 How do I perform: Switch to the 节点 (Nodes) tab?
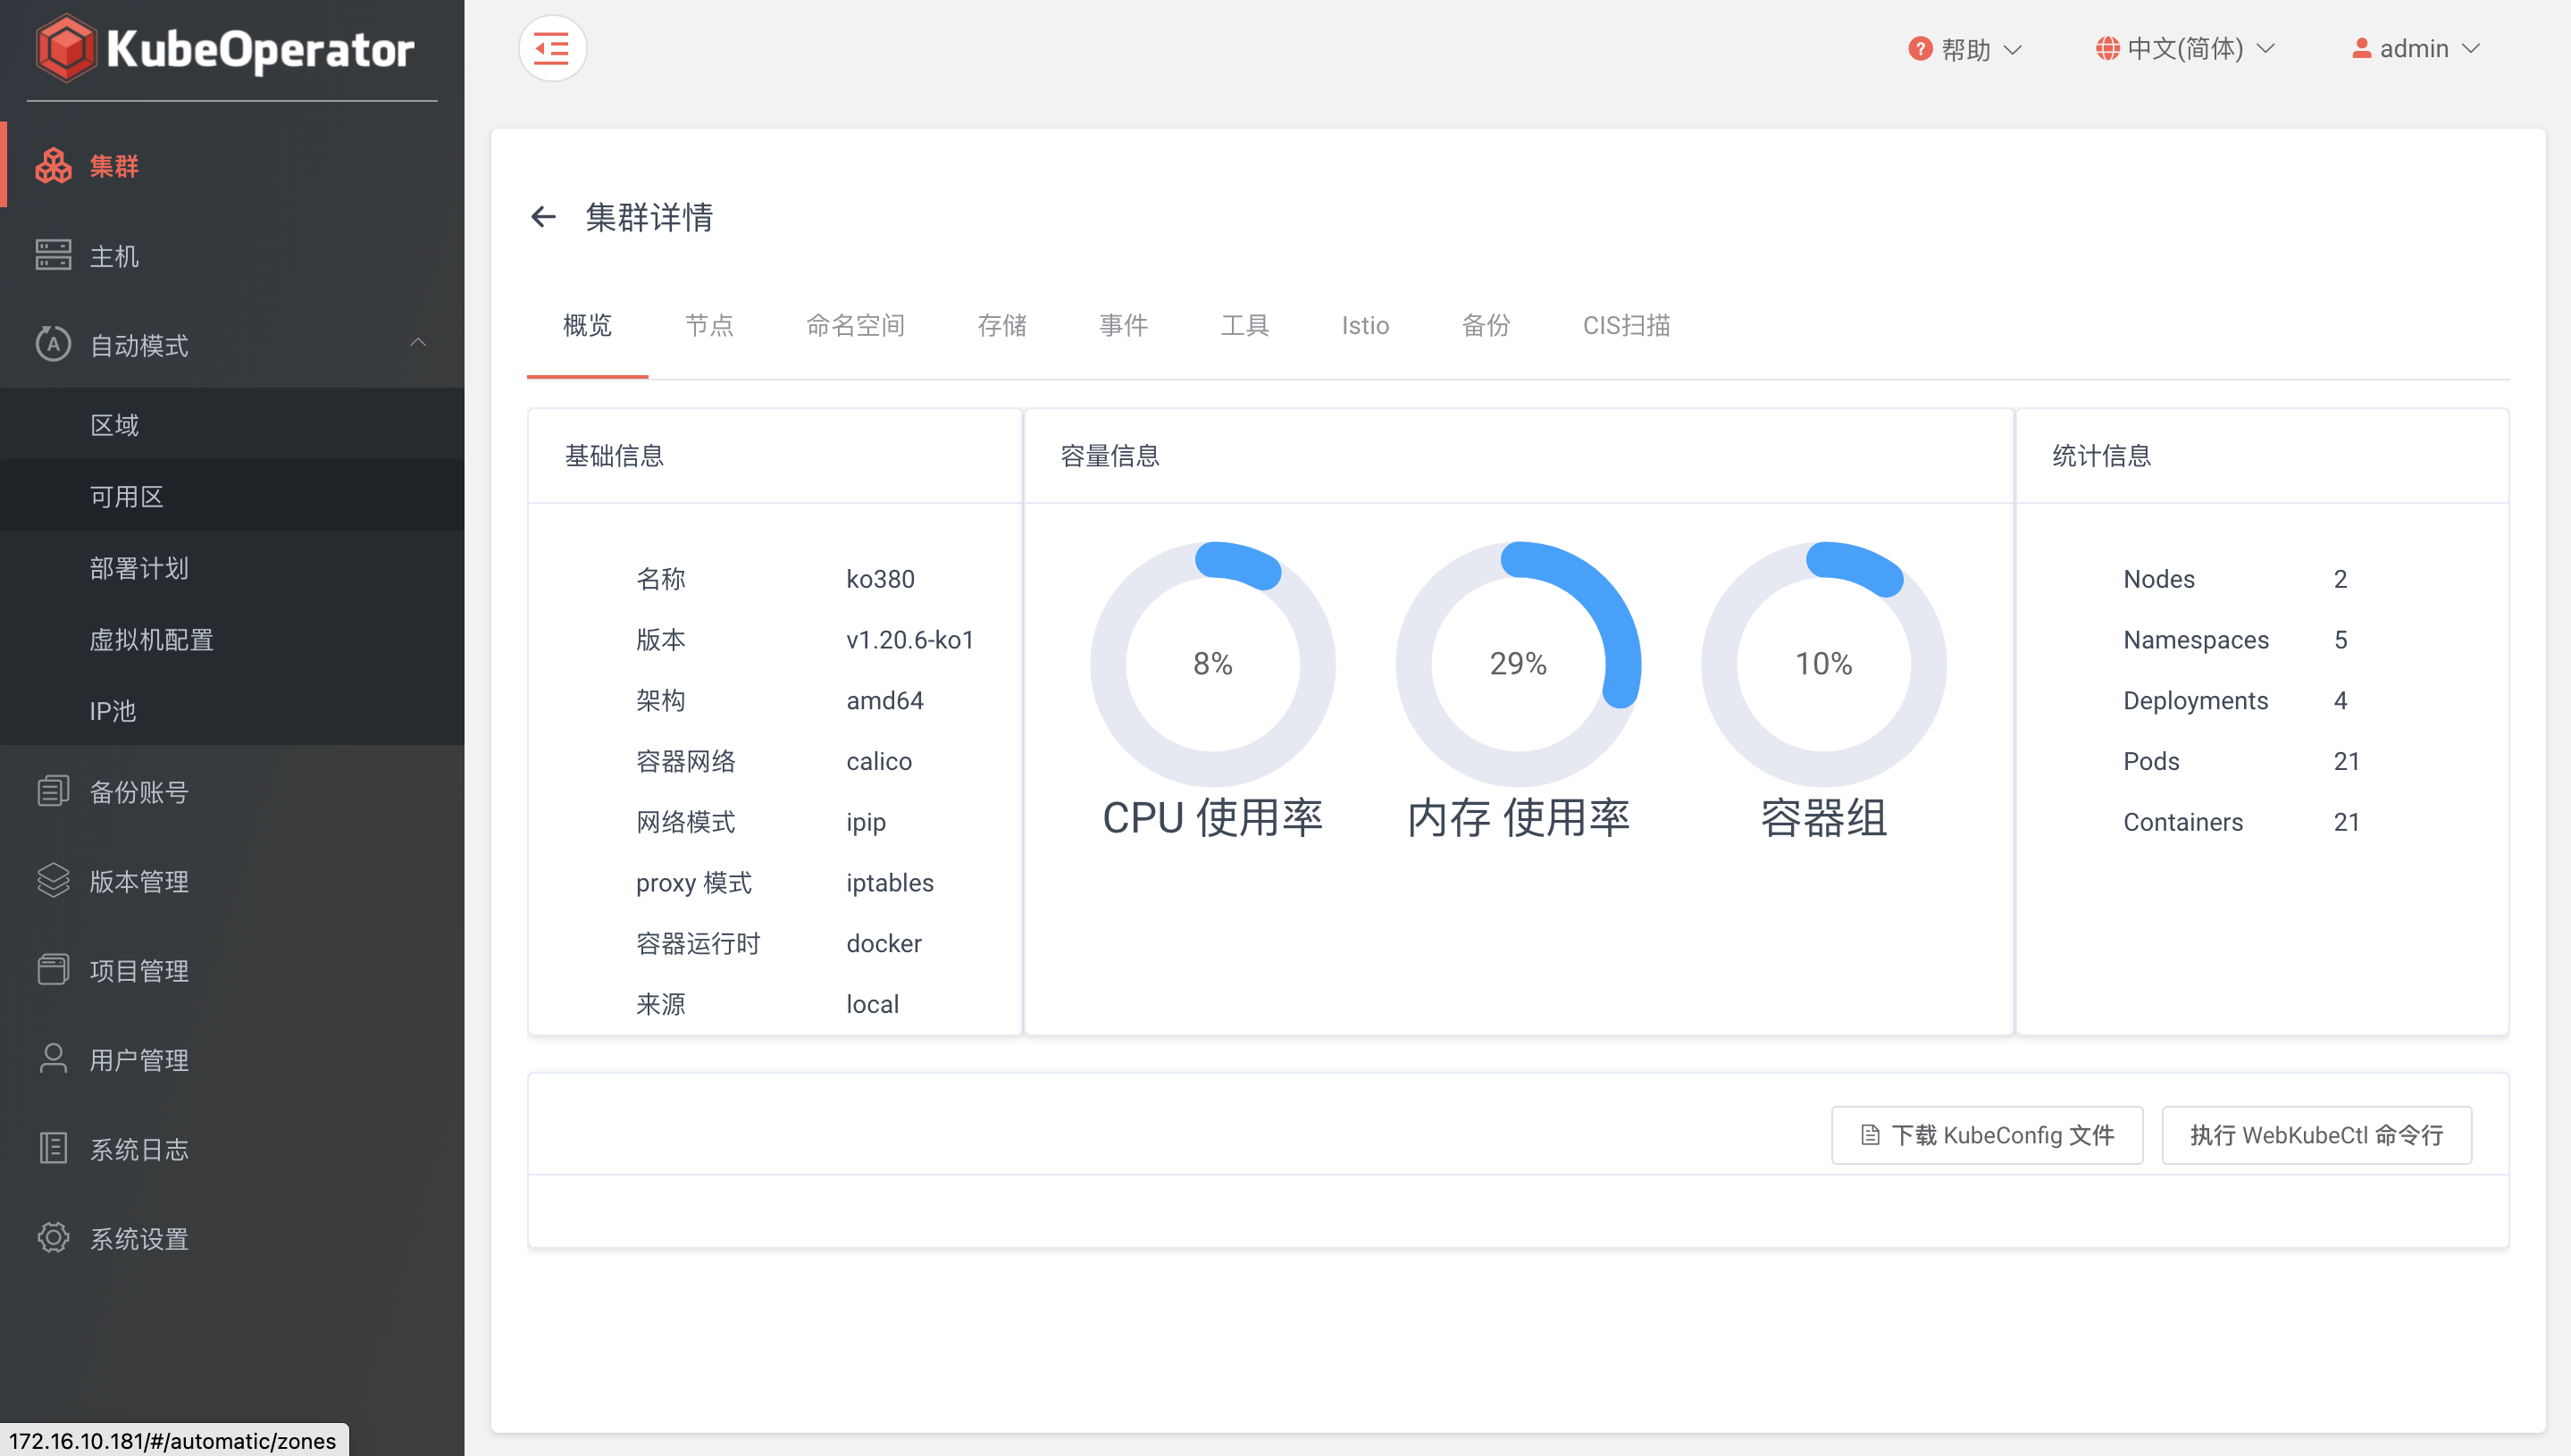(709, 326)
